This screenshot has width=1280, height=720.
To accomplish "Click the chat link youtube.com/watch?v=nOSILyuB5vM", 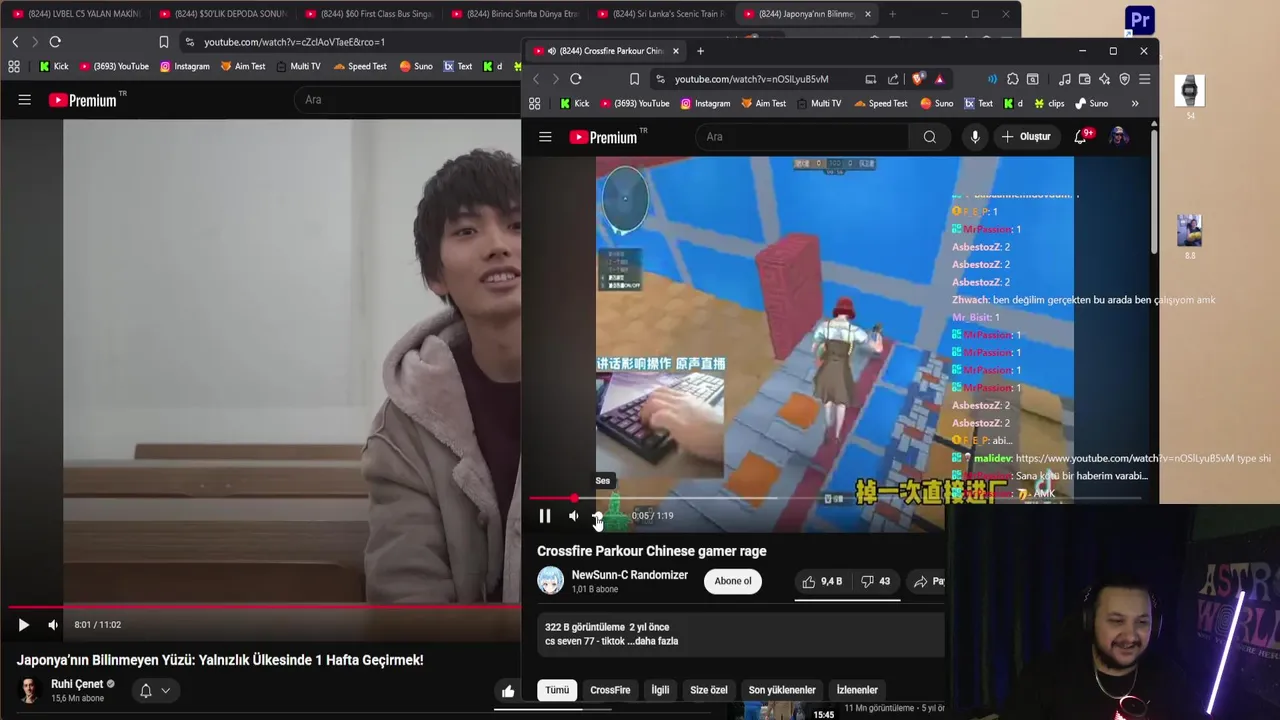I will coord(1126,458).
